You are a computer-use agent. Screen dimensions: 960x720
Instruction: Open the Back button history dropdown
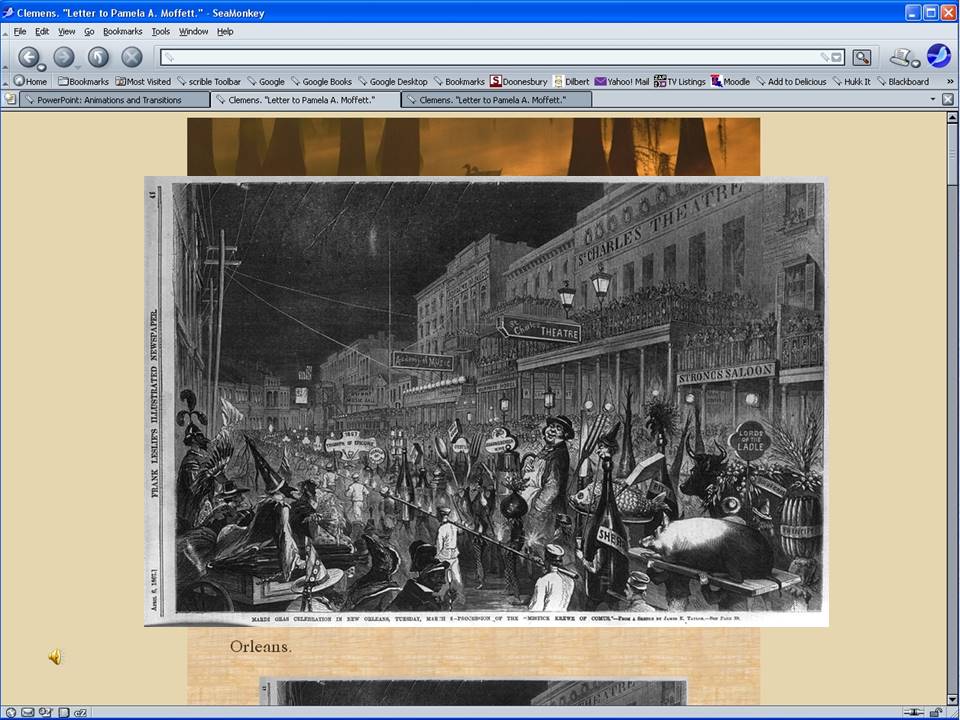[42, 67]
